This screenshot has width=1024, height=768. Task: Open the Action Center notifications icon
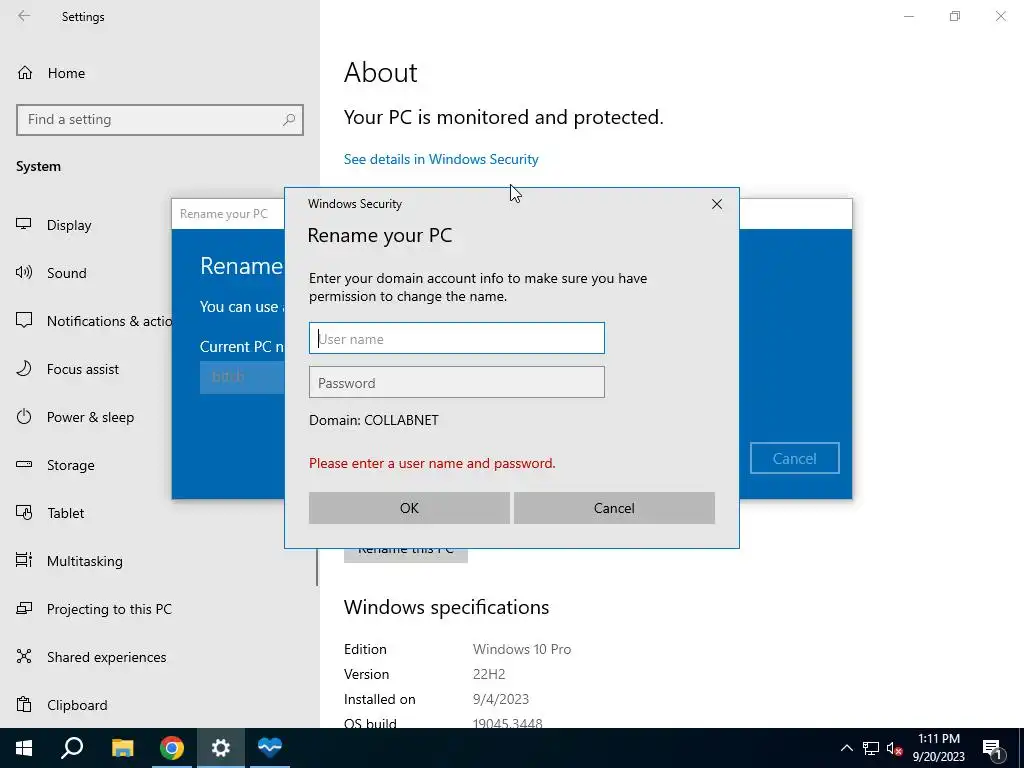pyautogui.click(x=992, y=748)
